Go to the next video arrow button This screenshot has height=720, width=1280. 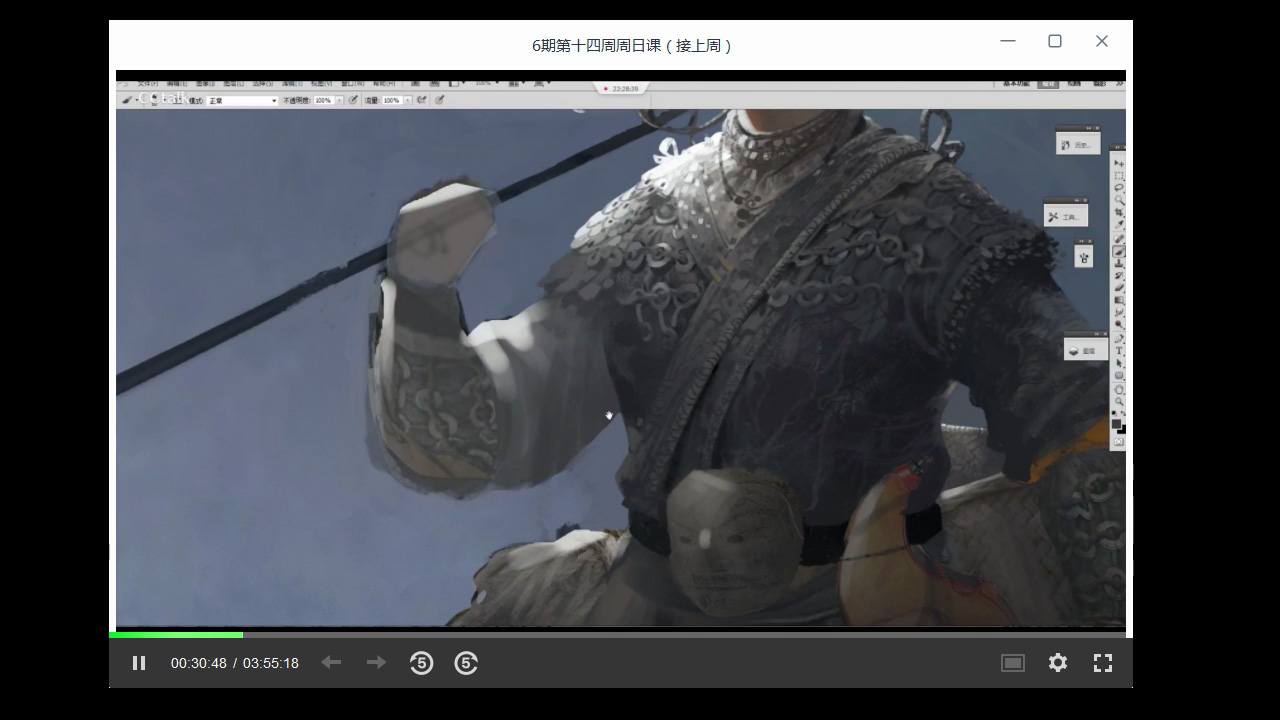click(x=376, y=662)
